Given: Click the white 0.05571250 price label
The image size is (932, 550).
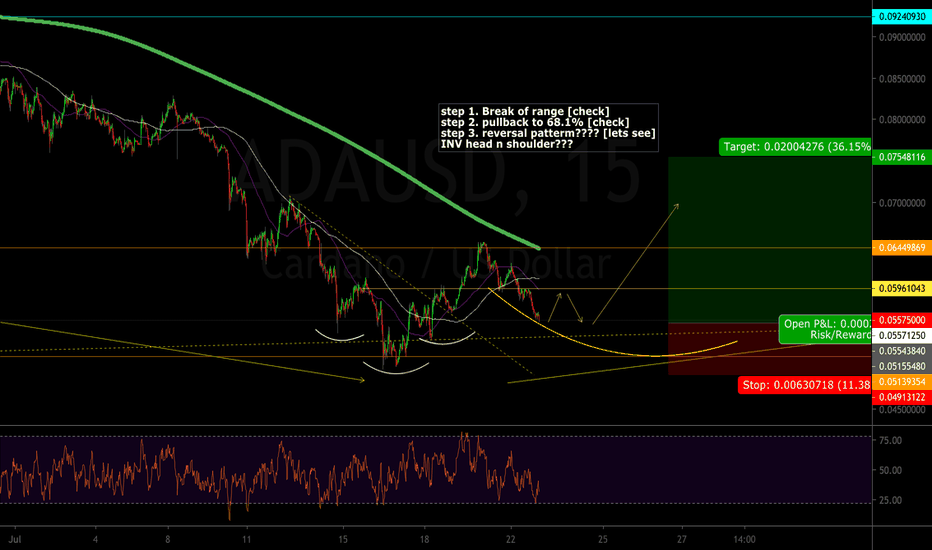Looking at the screenshot, I should 902,335.
